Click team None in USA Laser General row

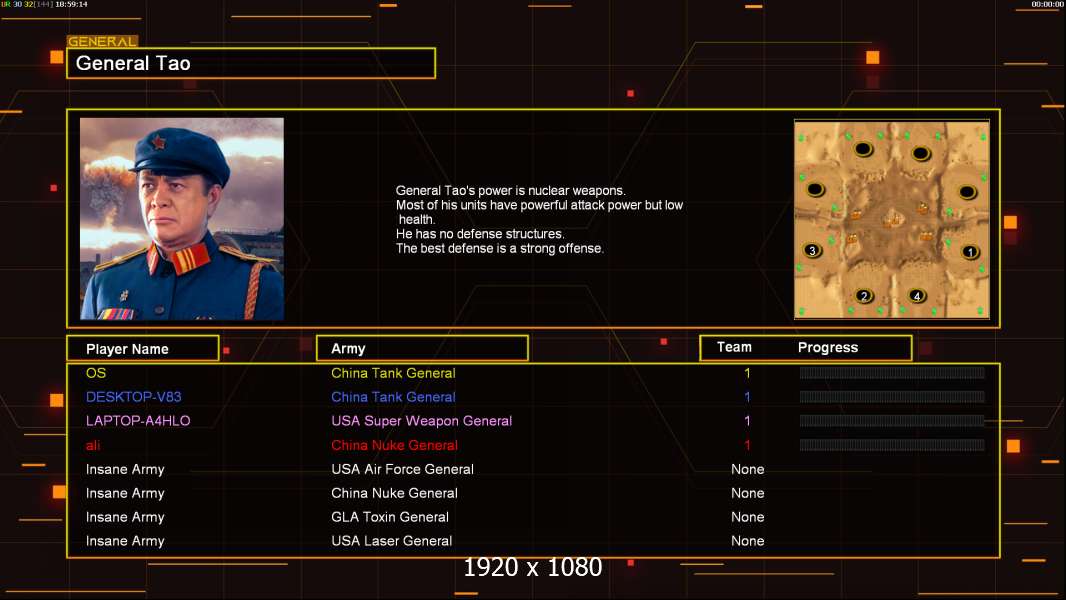pyautogui.click(x=747, y=541)
